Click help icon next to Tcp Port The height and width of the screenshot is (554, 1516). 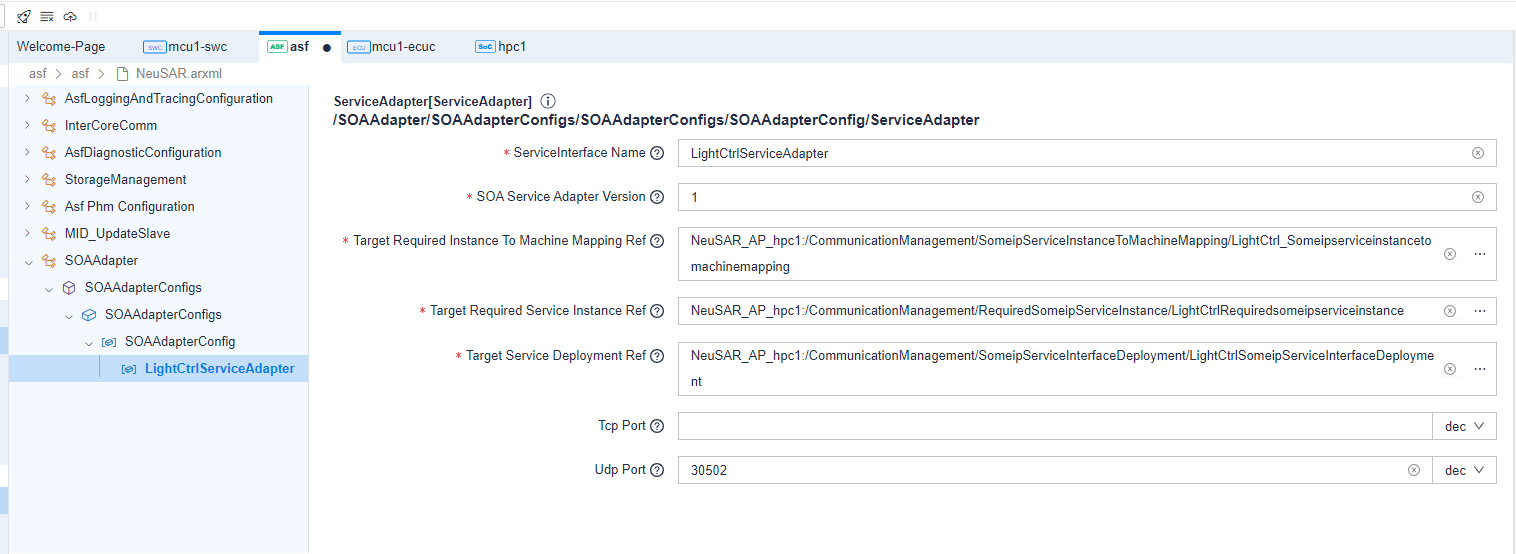(657, 426)
